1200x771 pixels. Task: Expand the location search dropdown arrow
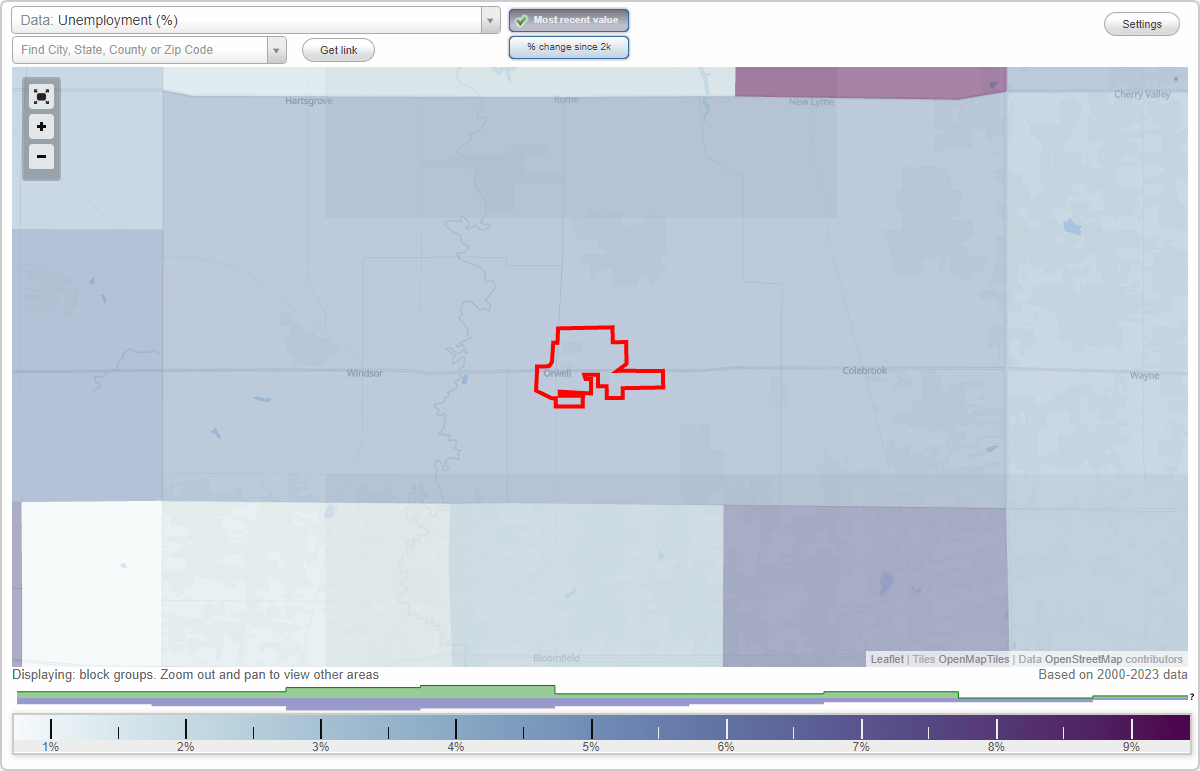point(276,50)
